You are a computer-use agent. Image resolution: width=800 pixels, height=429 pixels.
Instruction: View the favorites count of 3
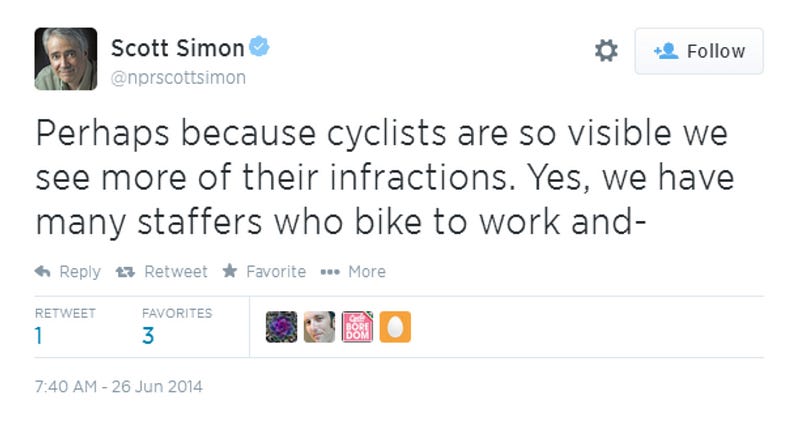(148, 336)
